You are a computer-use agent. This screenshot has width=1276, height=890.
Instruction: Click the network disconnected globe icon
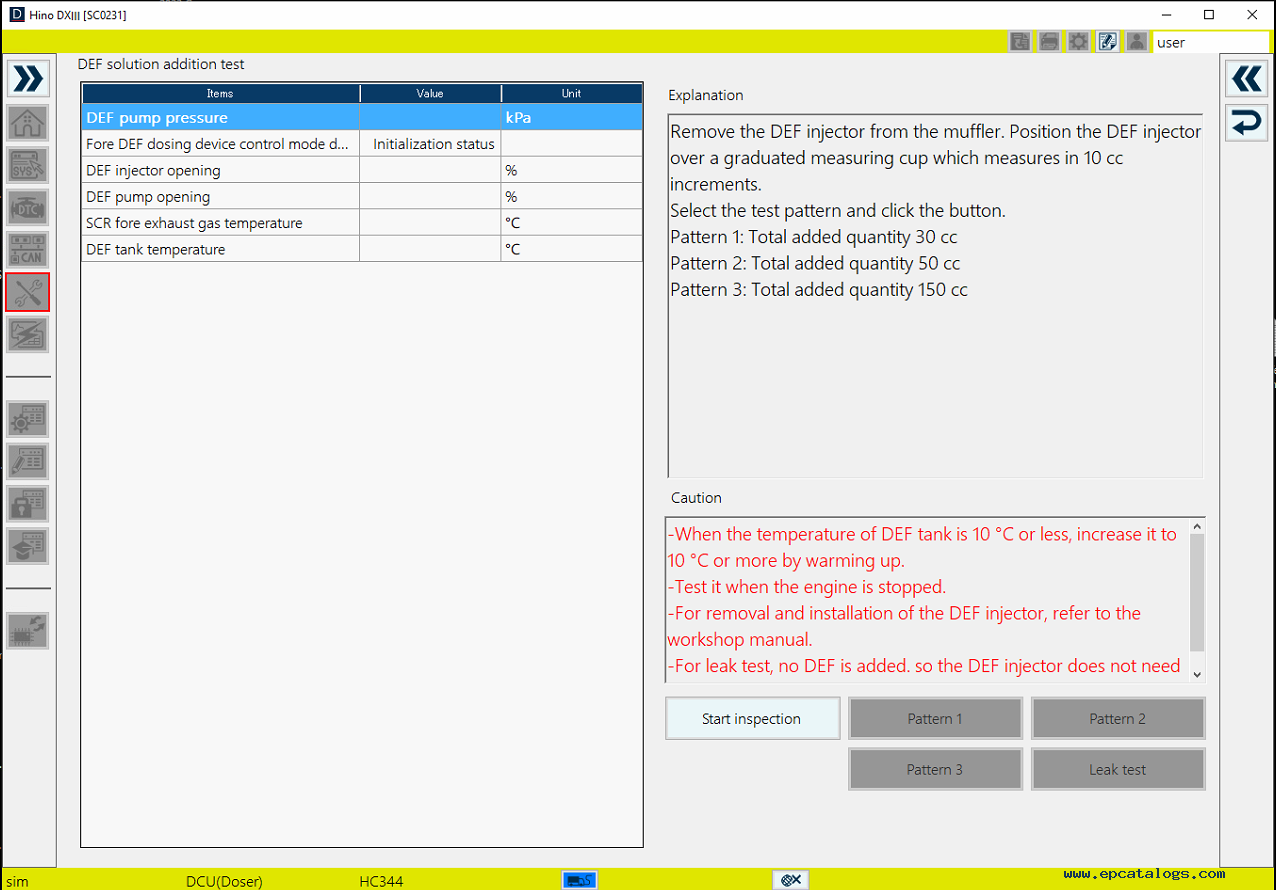pyautogui.click(x=790, y=880)
